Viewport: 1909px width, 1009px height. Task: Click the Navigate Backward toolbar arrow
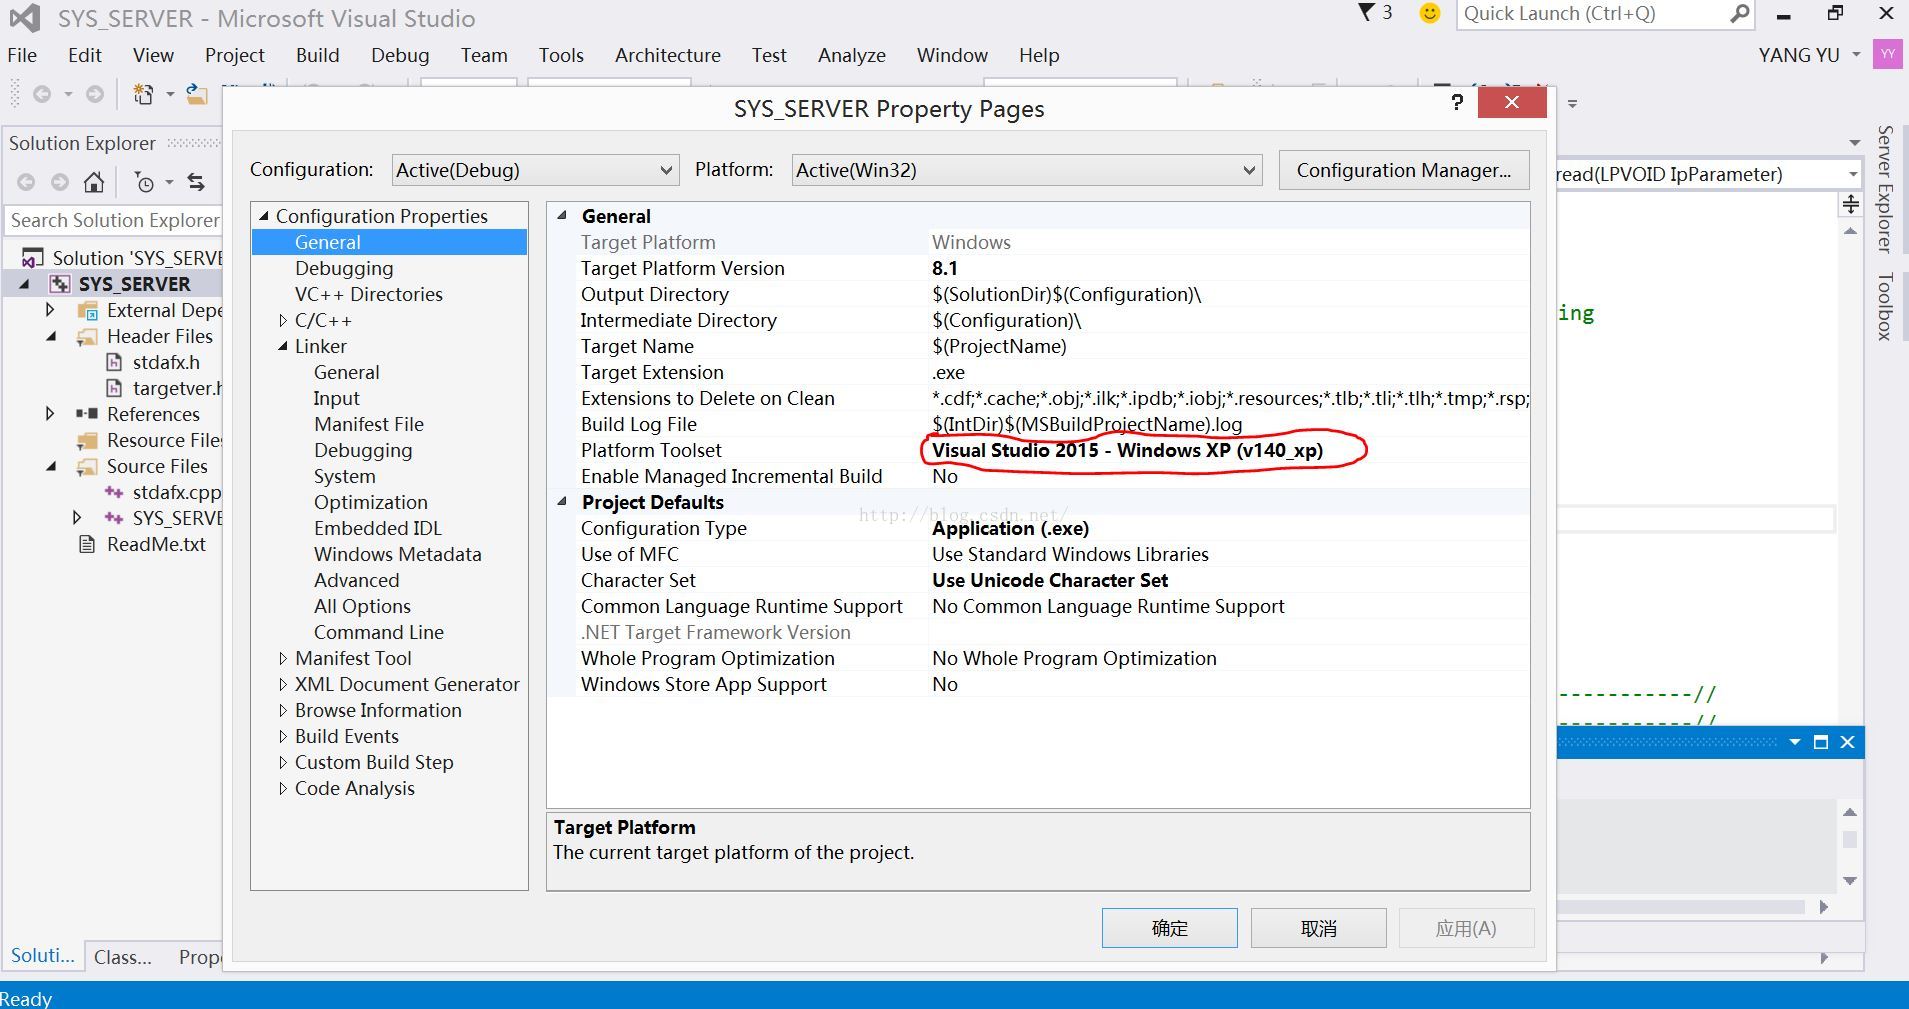point(42,94)
